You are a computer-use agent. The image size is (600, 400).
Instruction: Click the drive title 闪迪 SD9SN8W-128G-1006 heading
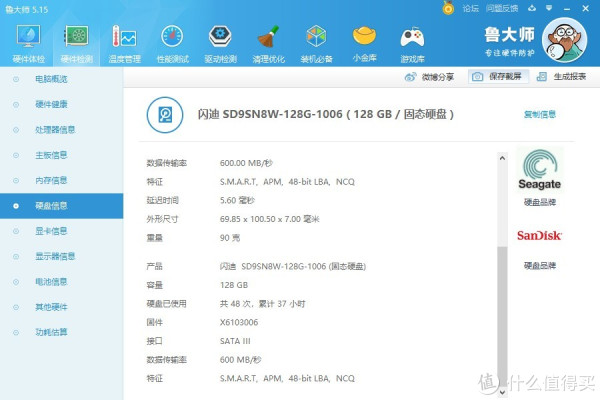(326, 114)
